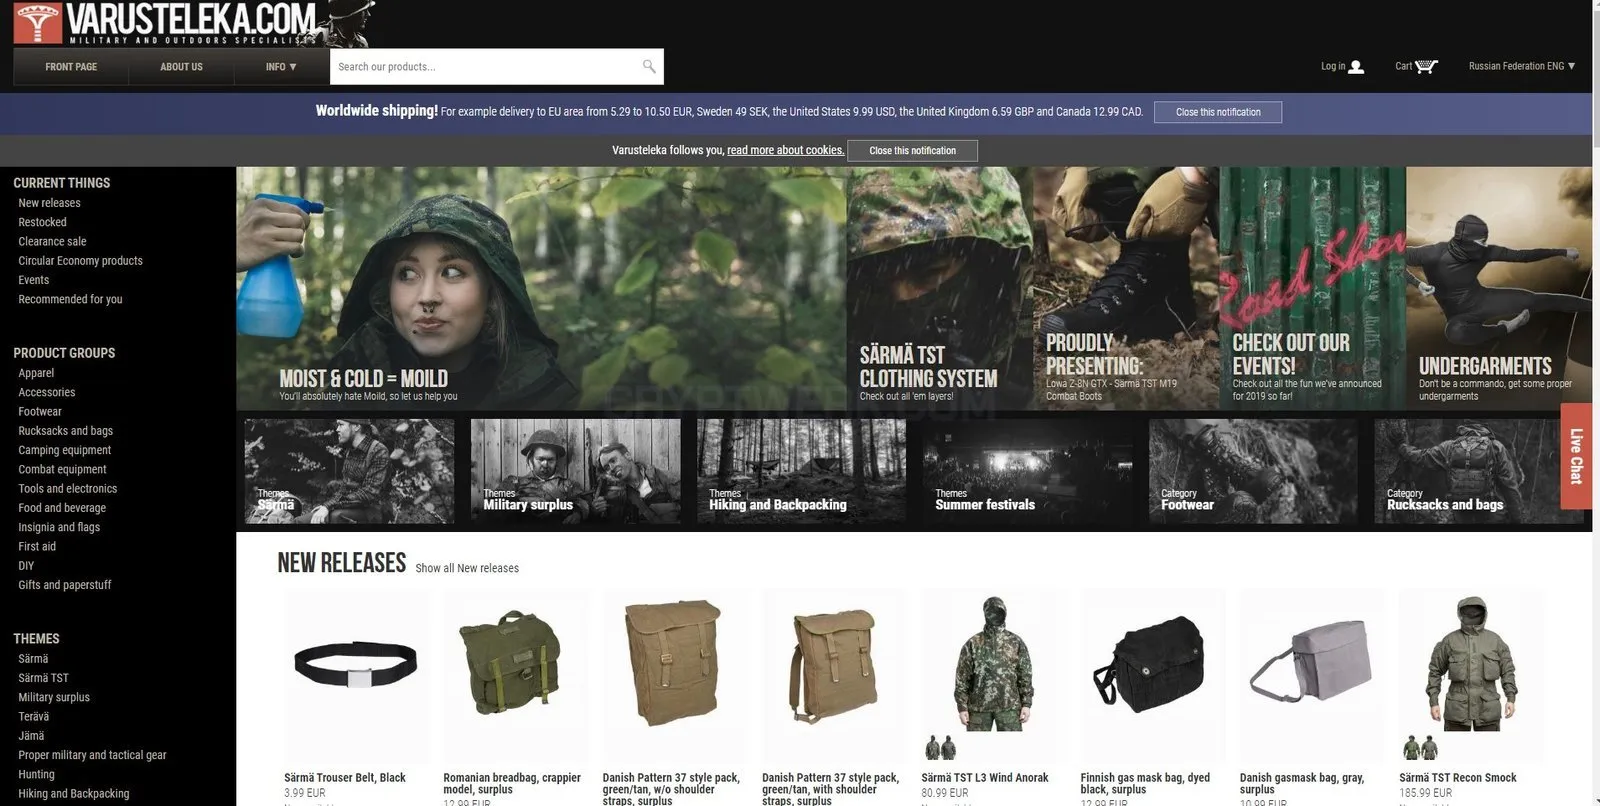Open the Romanian breadbag product image
The image size is (1600, 806).
pyautogui.click(x=515, y=664)
